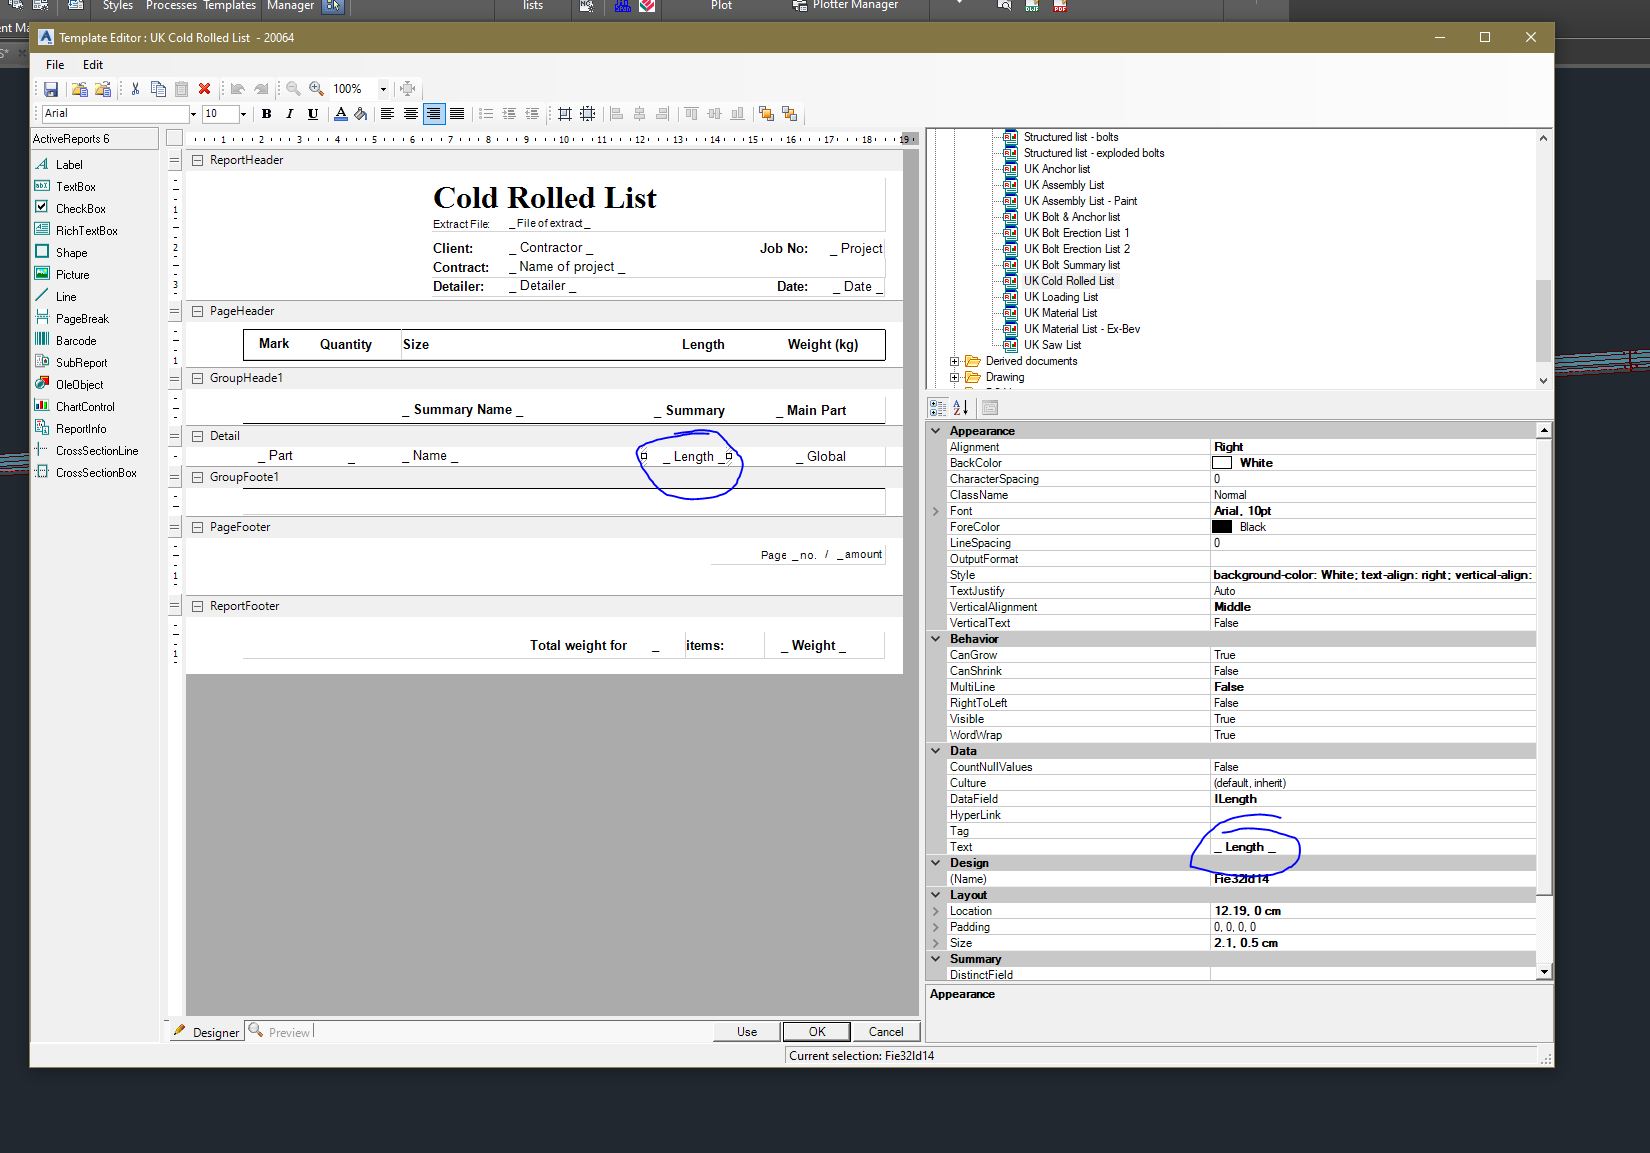
Task: Select the Barcode tool in the toolbox
Action: [75, 341]
